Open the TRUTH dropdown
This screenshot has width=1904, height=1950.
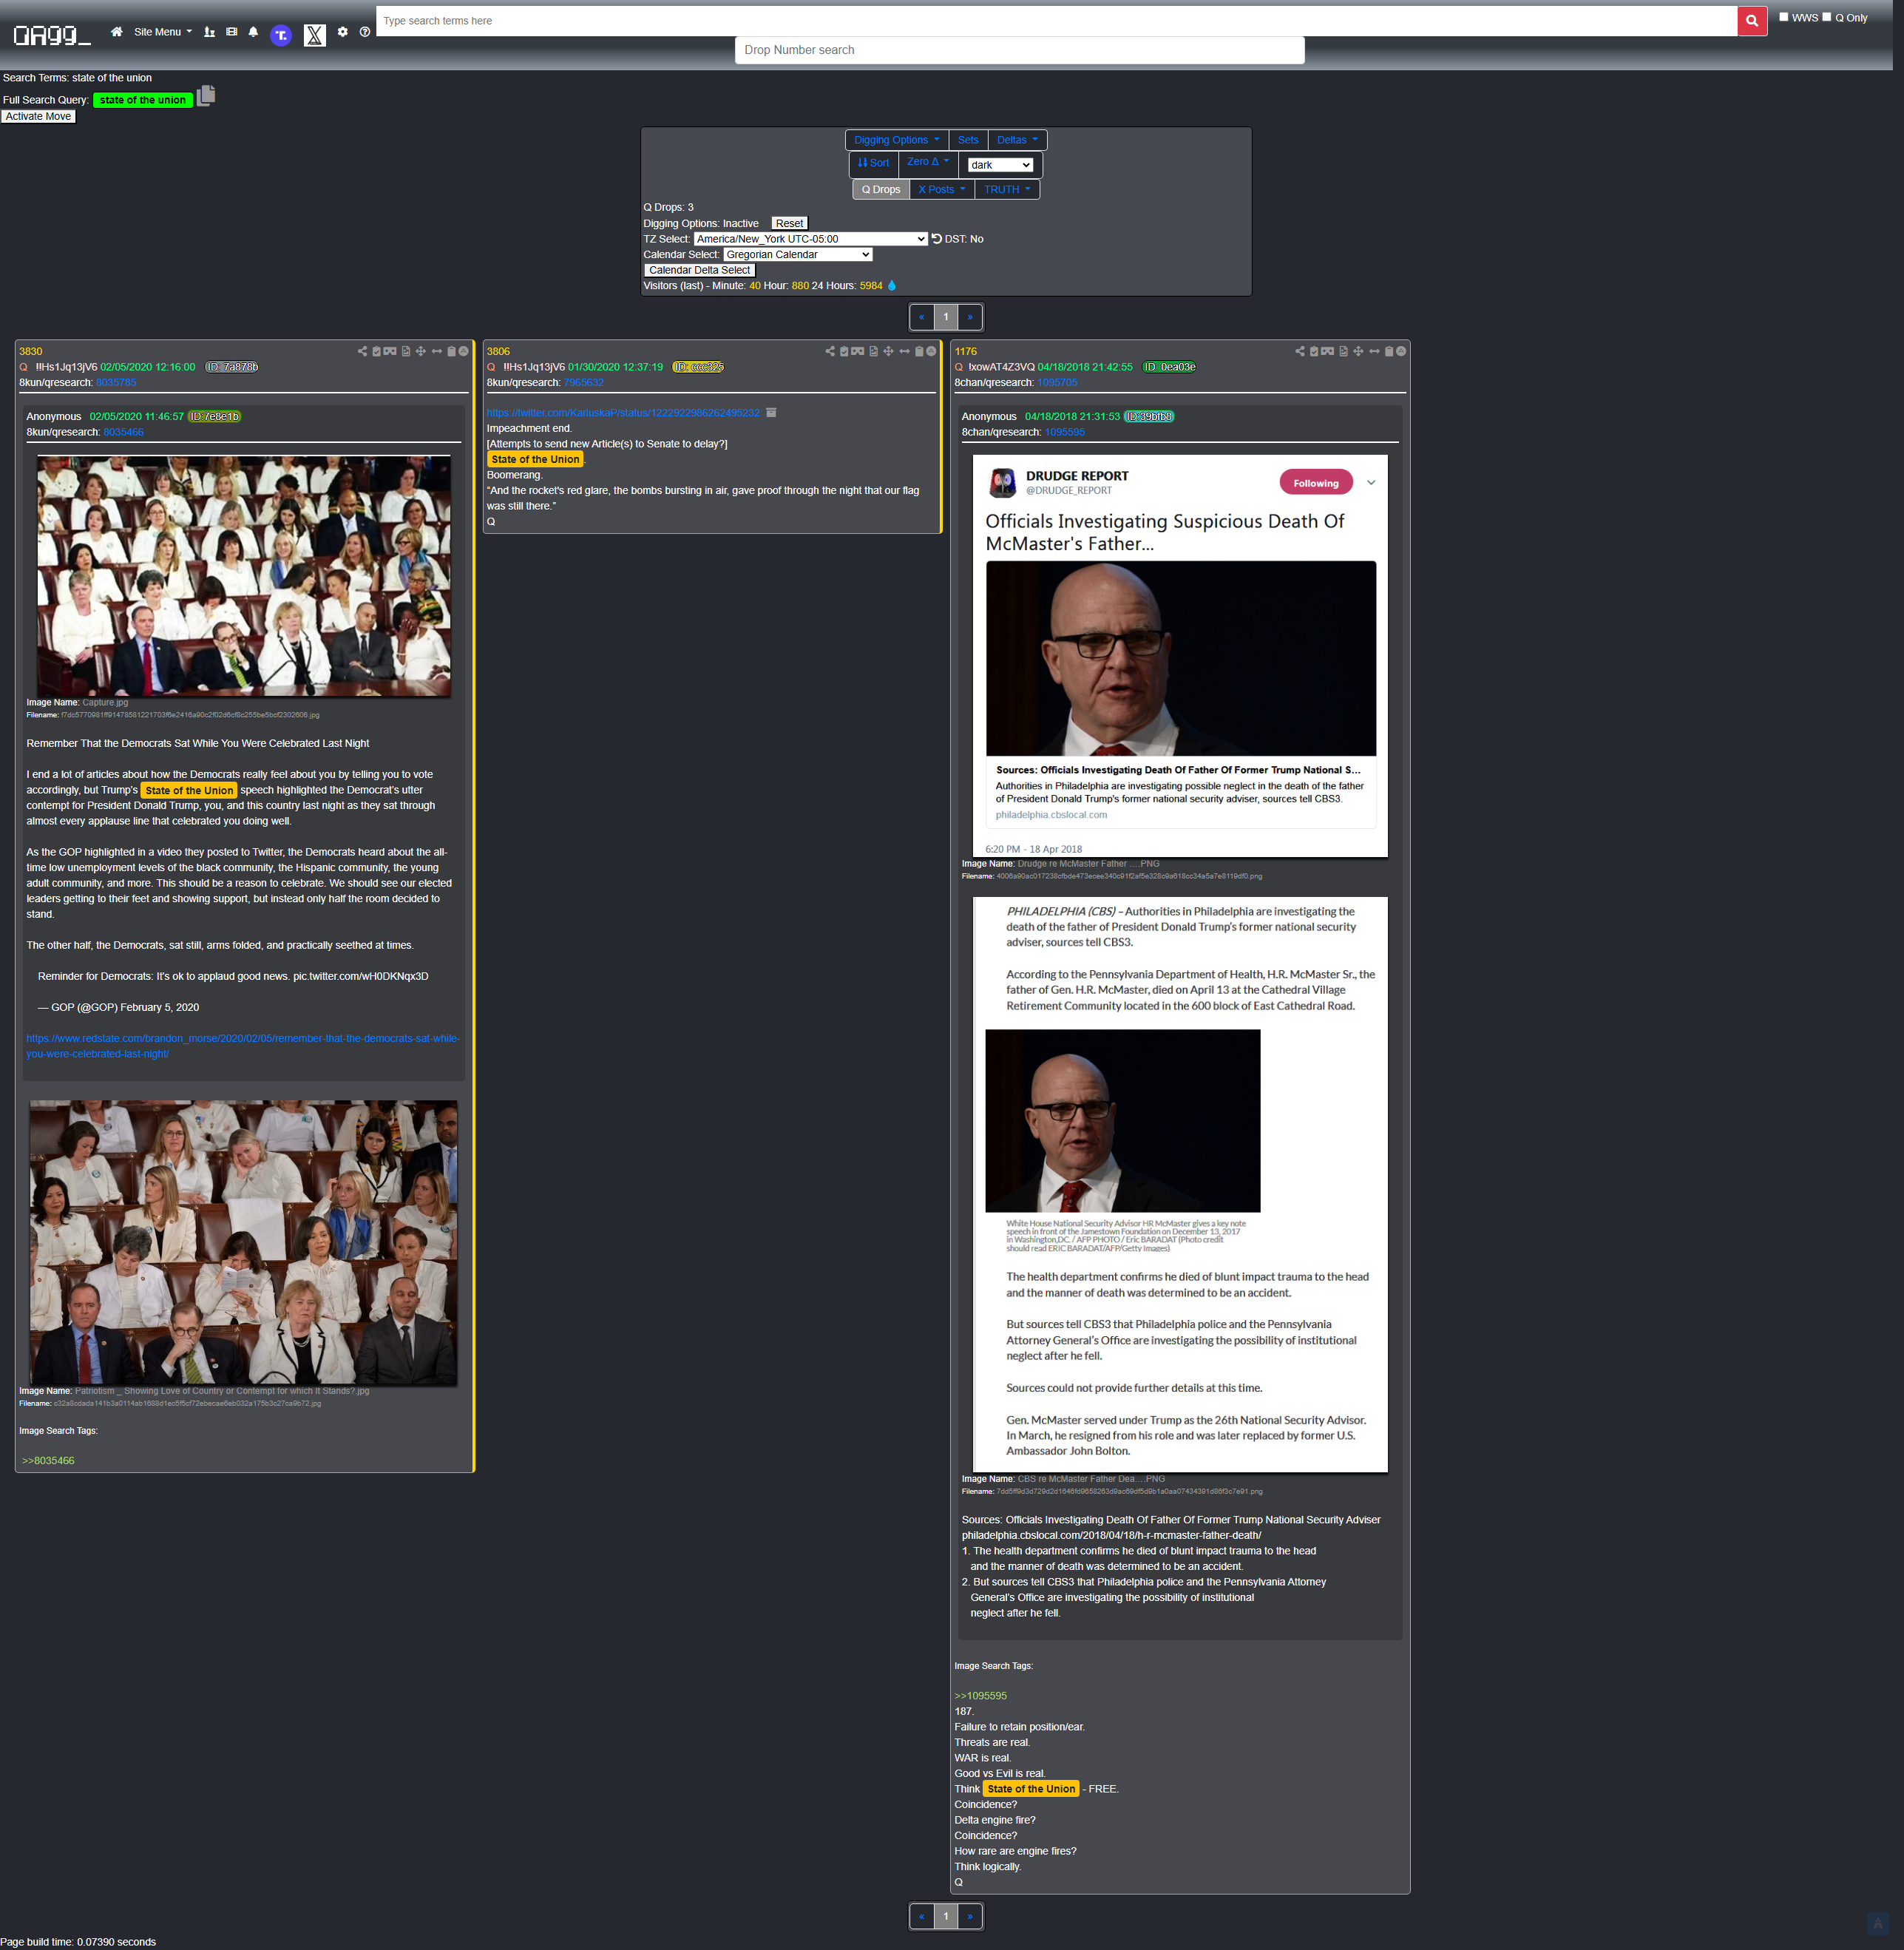1006,189
